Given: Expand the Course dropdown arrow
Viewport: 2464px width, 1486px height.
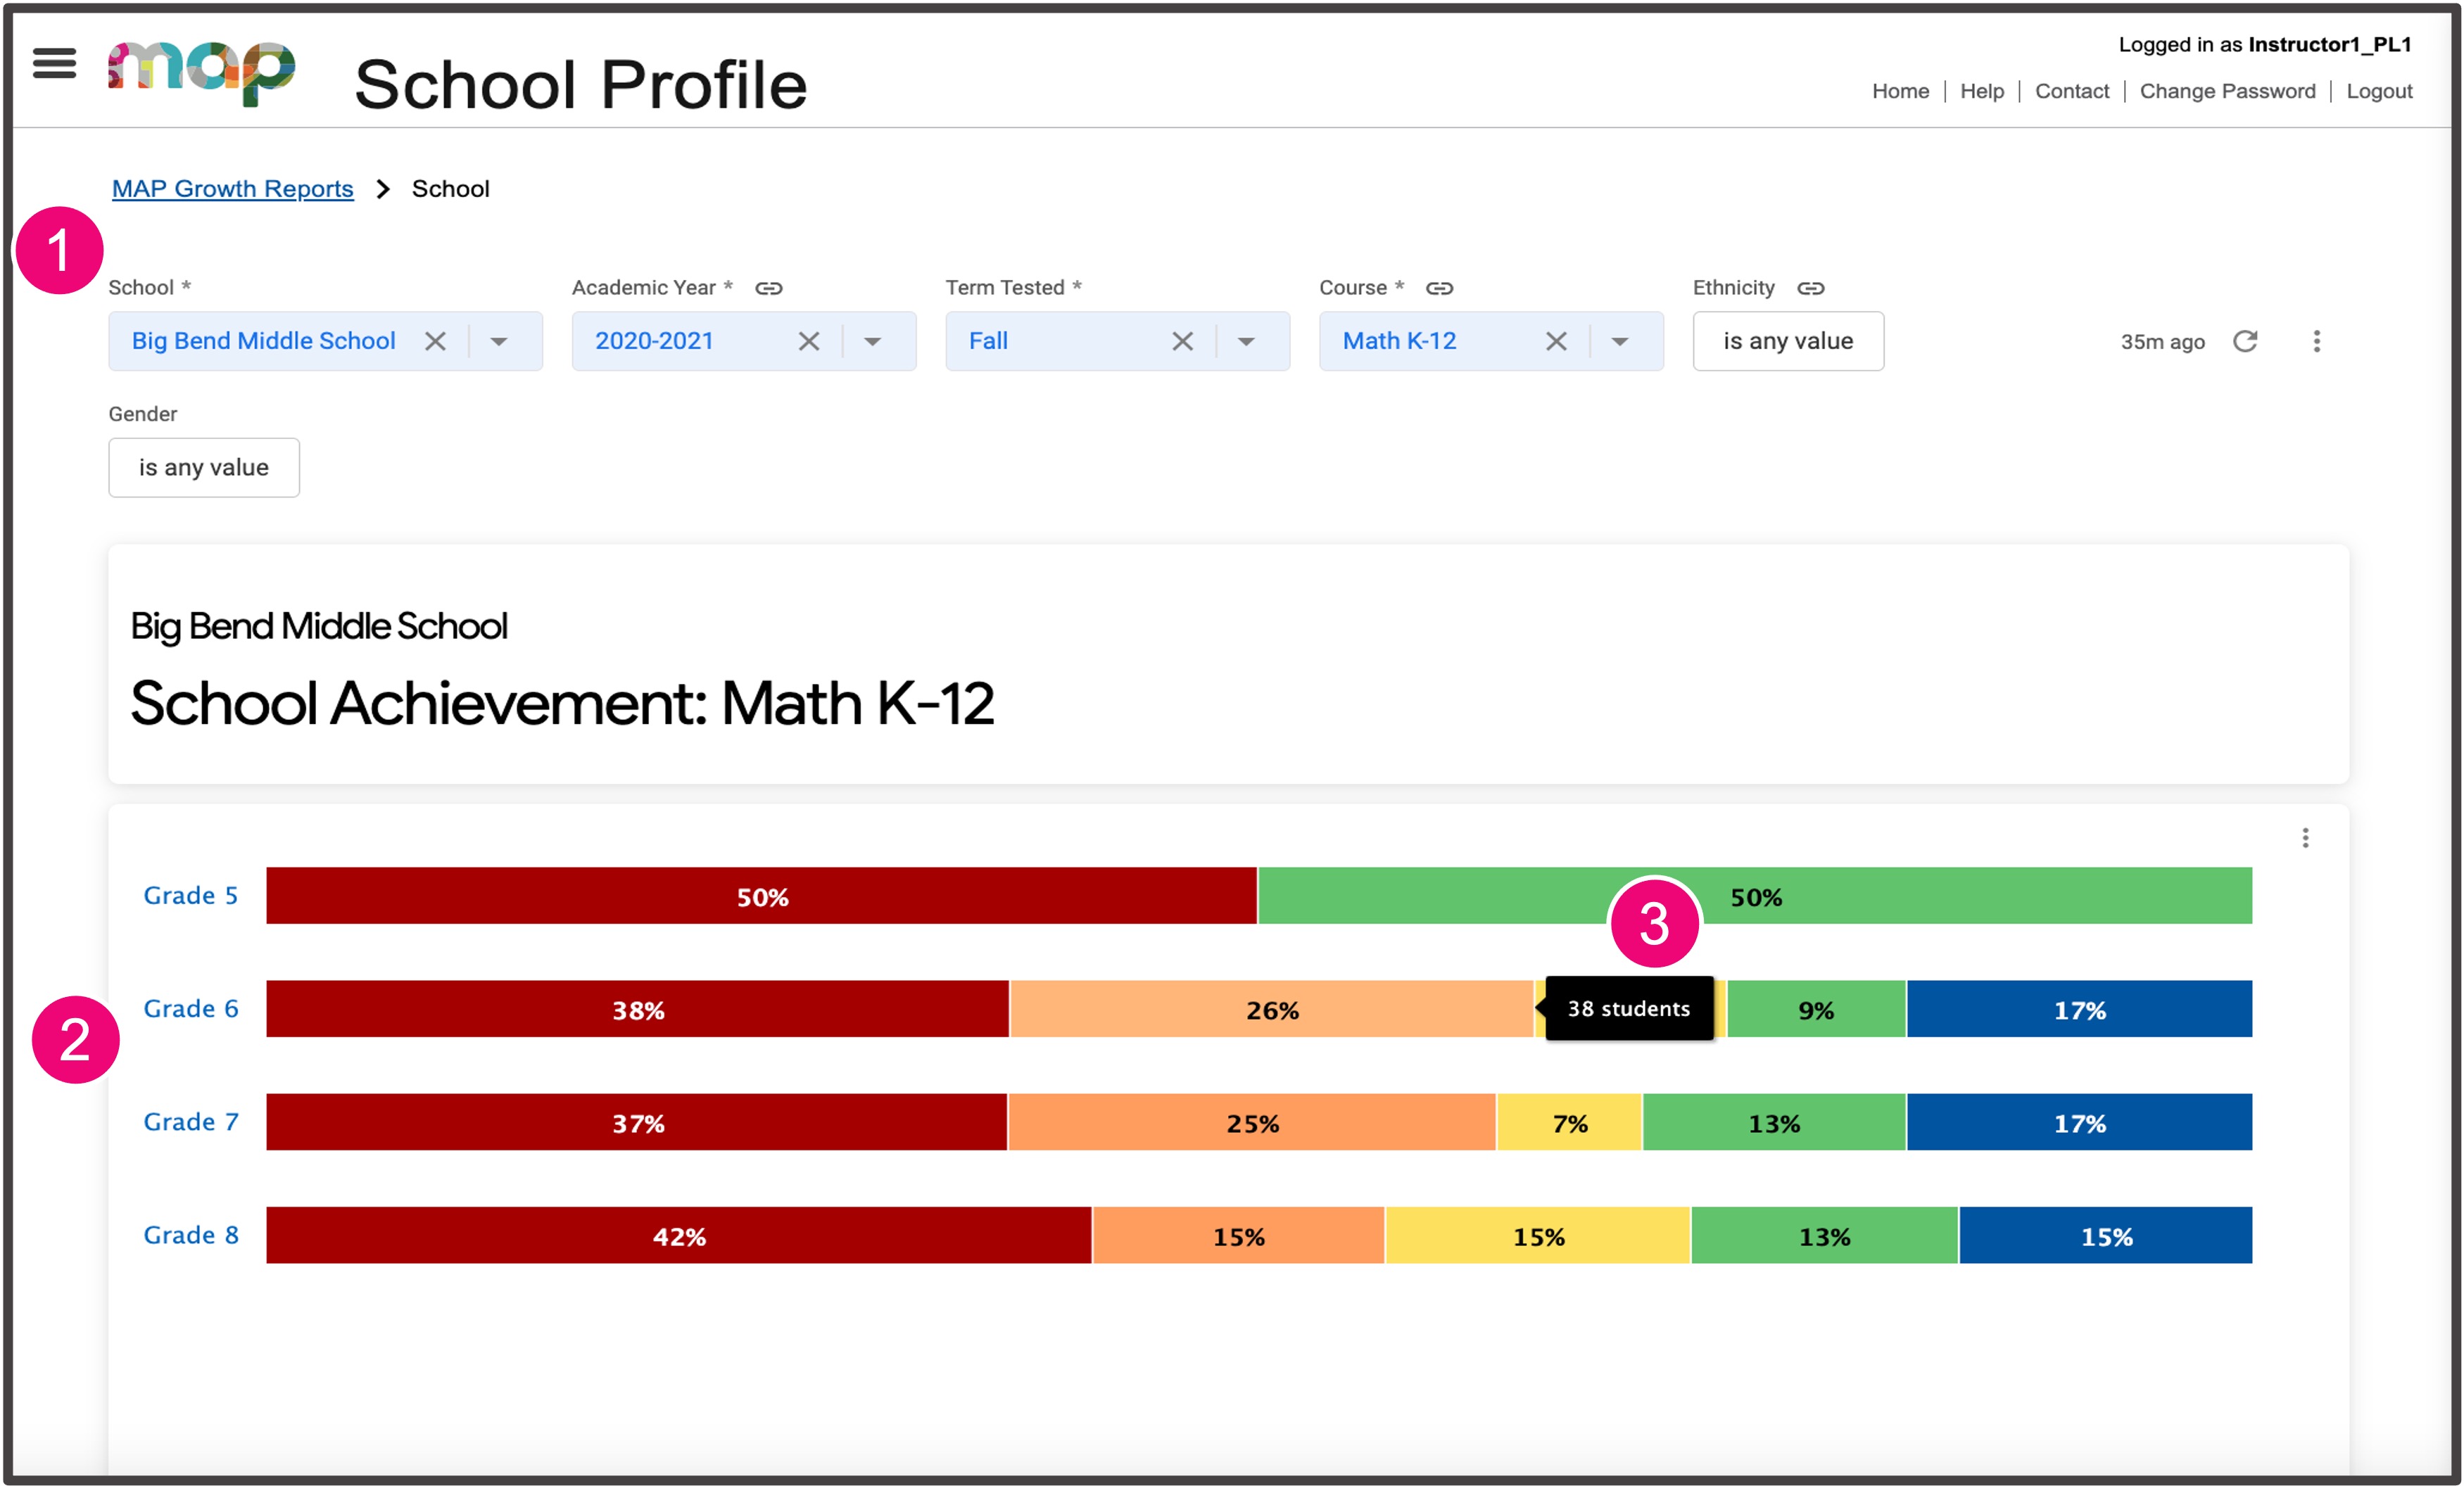Looking at the screenshot, I should click(x=1620, y=341).
